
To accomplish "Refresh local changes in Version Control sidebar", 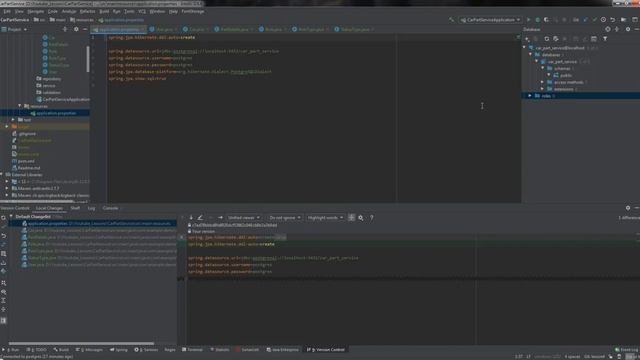I will click(4, 218).
